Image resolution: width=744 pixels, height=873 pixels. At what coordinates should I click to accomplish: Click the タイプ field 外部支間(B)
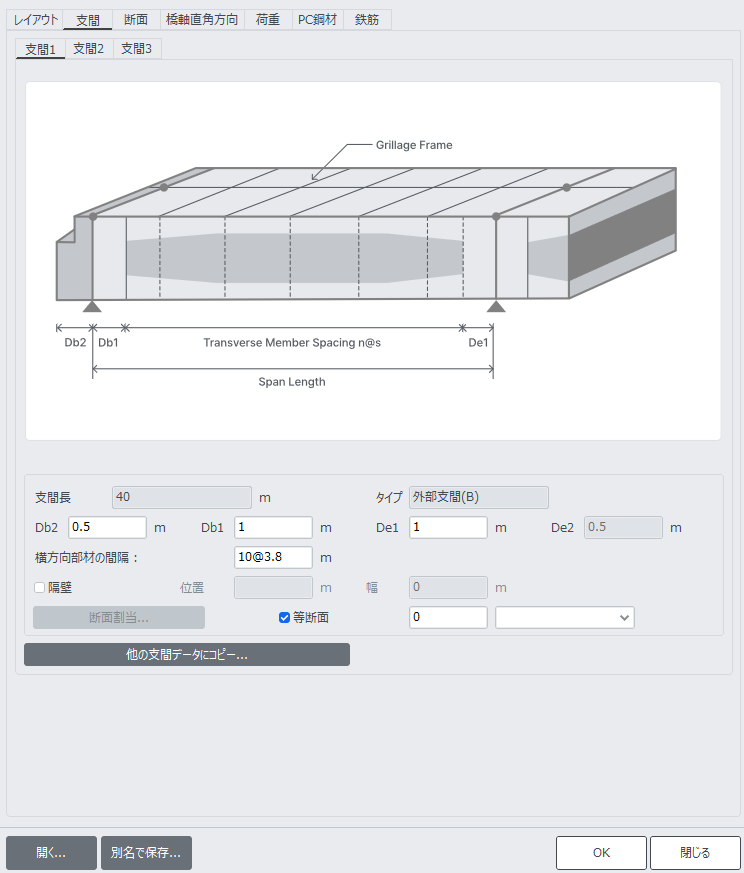(x=479, y=497)
